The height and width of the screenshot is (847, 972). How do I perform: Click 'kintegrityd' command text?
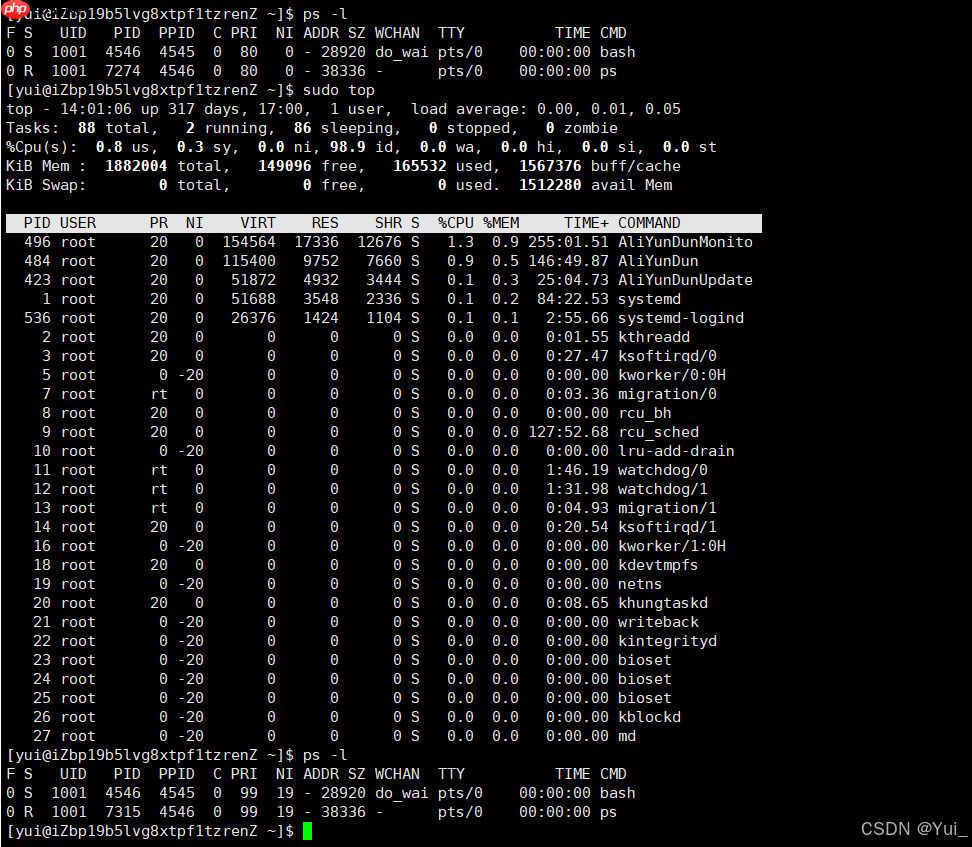point(667,641)
